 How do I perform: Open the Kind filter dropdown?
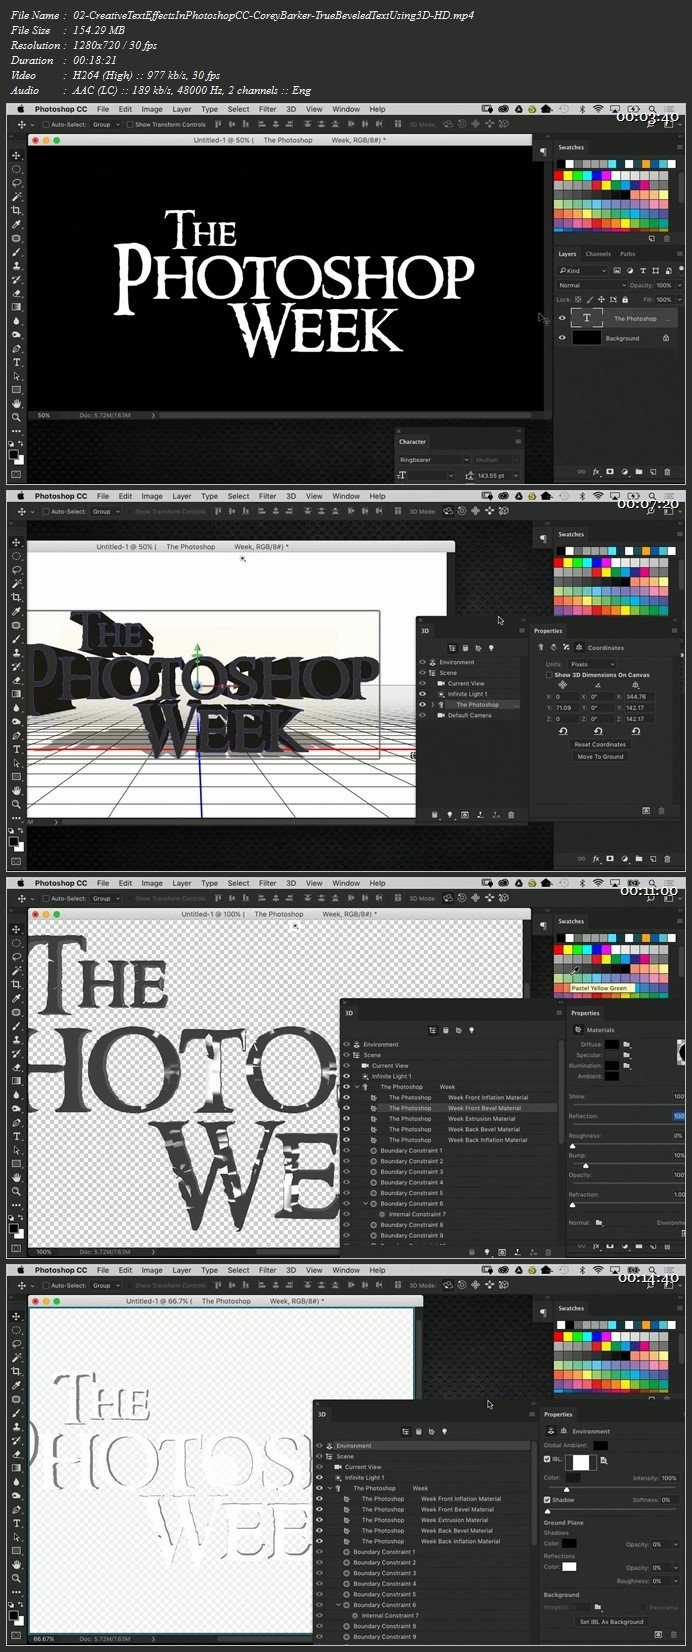tap(583, 271)
